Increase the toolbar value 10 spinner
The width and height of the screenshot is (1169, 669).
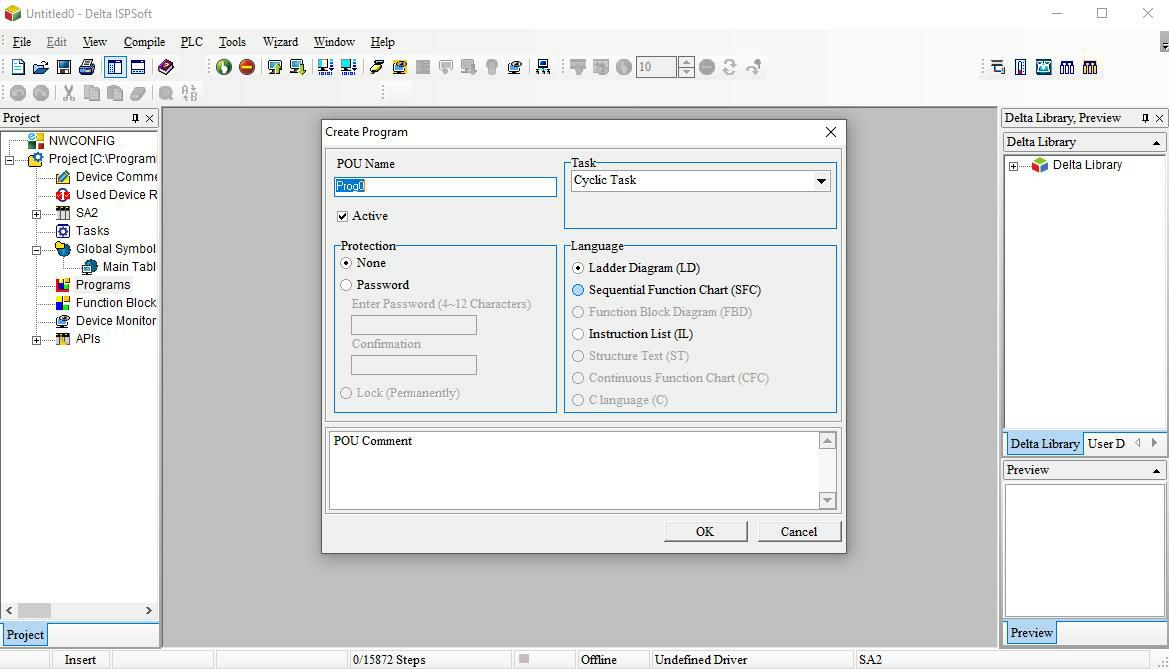[x=687, y=62]
